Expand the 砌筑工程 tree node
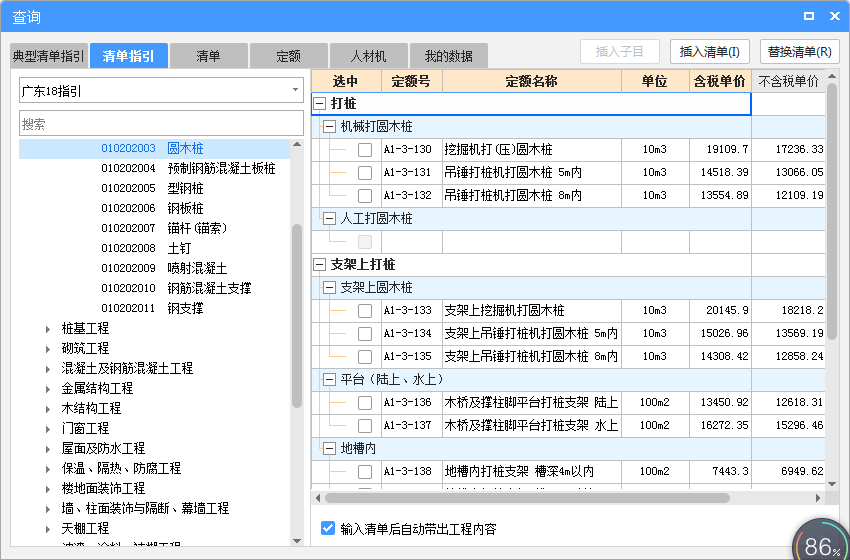Screen dimensions: 850x560 48,349
